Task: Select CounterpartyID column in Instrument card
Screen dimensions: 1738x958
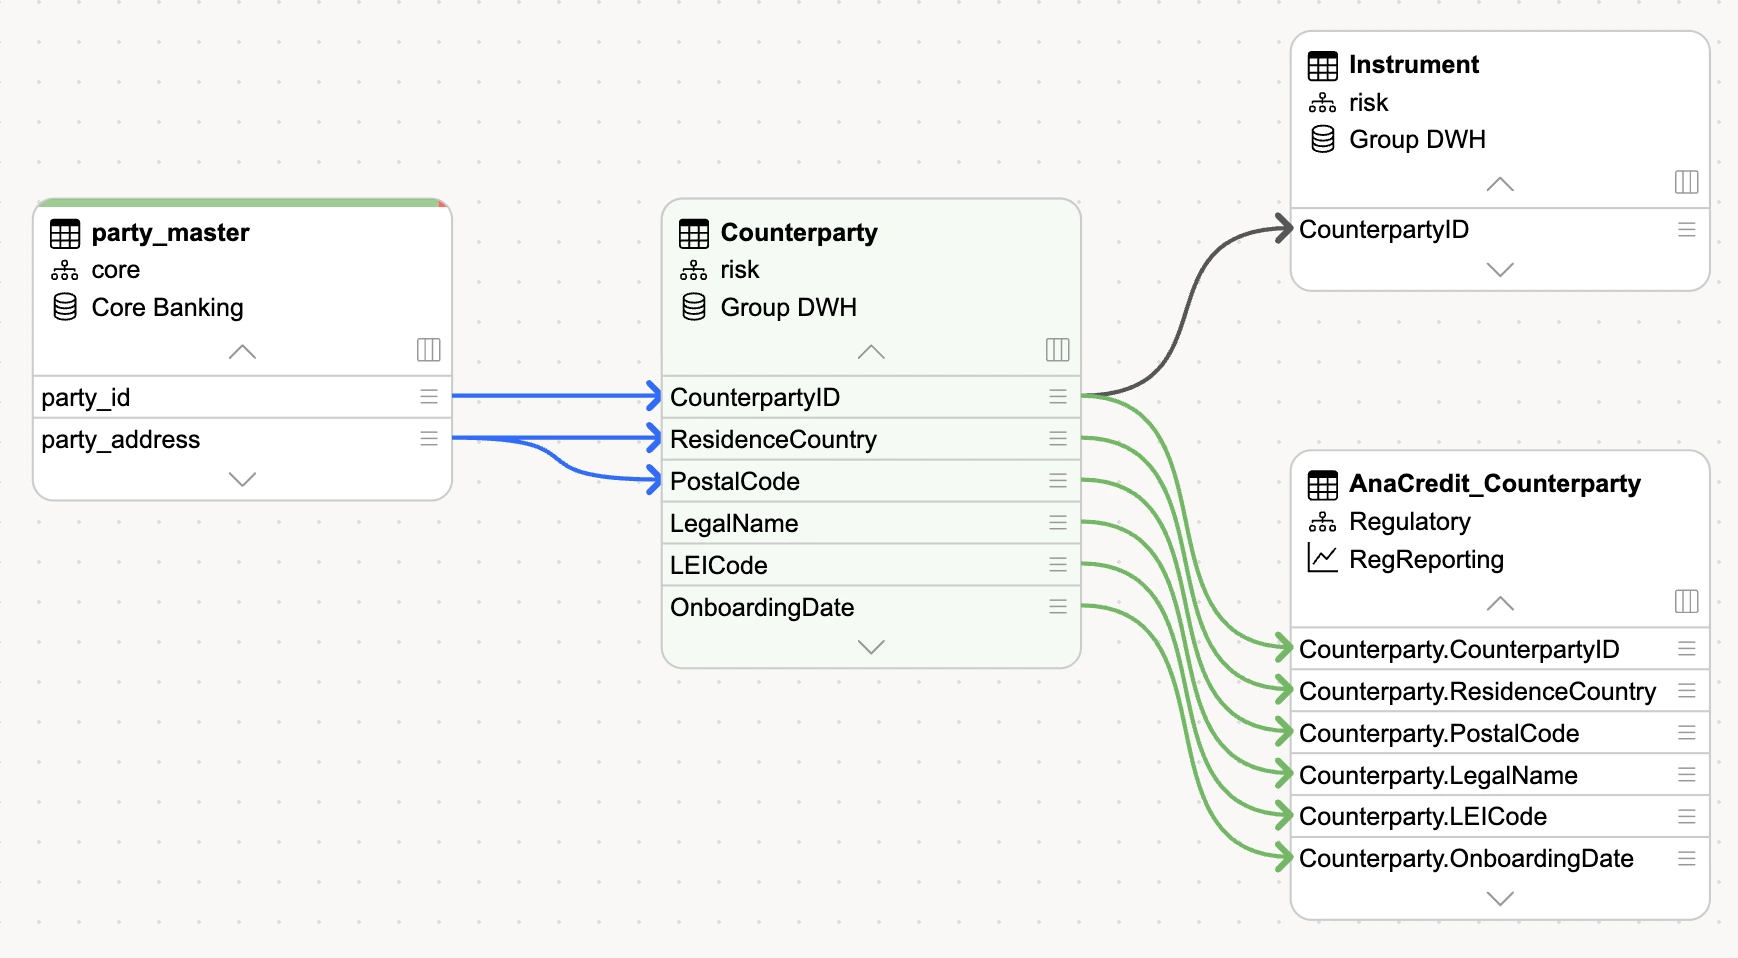Action: click(x=1500, y=230)
